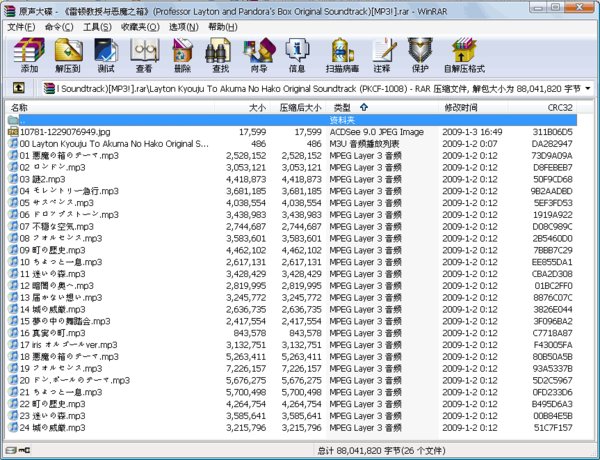
Task: Click the Add (添加) toolbar icon
Action: click(x=29, y=50)
